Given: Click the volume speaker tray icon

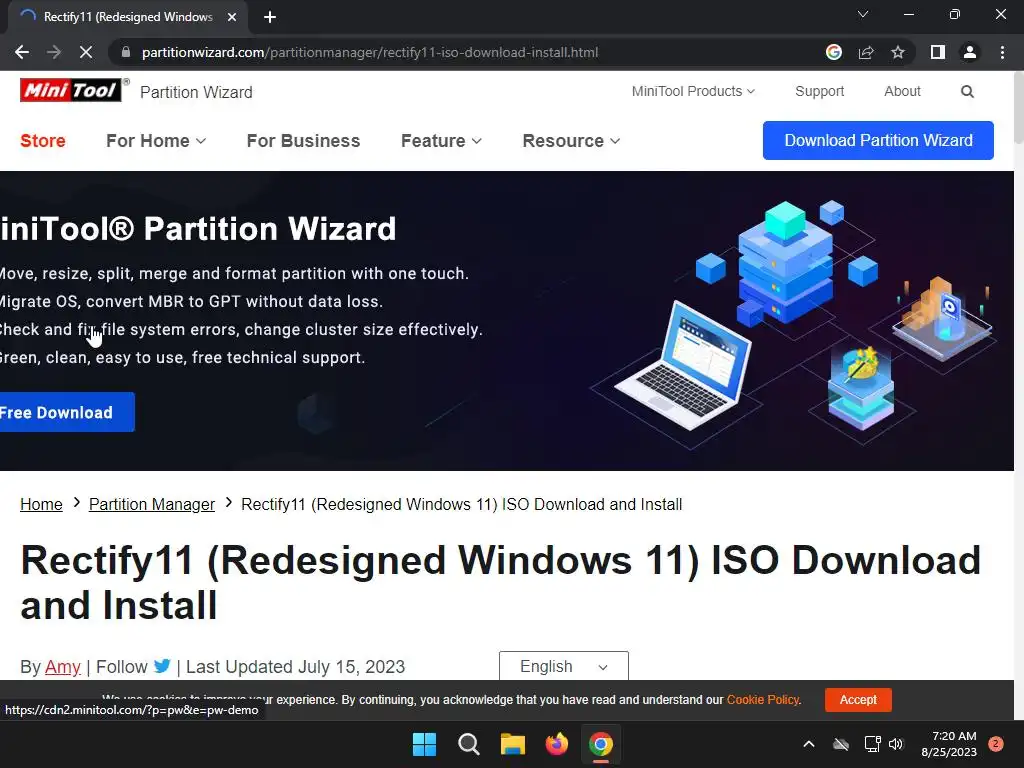Looking at the screenshot, I should click(896, 744).
